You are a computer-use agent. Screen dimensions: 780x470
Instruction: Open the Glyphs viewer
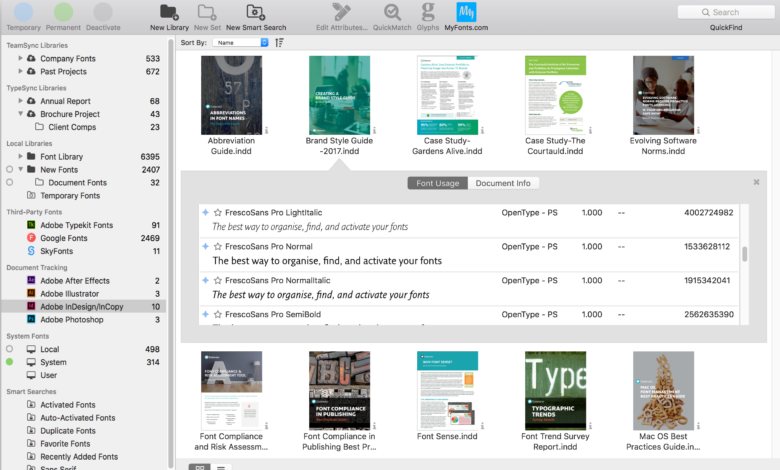(428, 12)
